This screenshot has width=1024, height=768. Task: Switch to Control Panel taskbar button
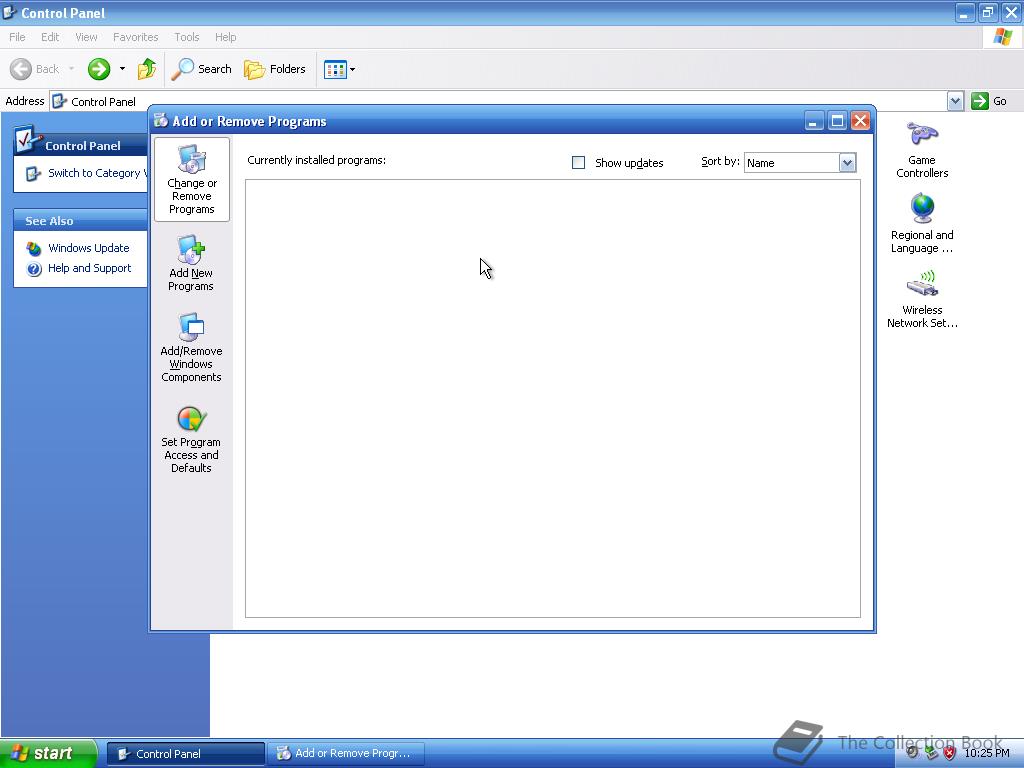(x=185, y=754)
